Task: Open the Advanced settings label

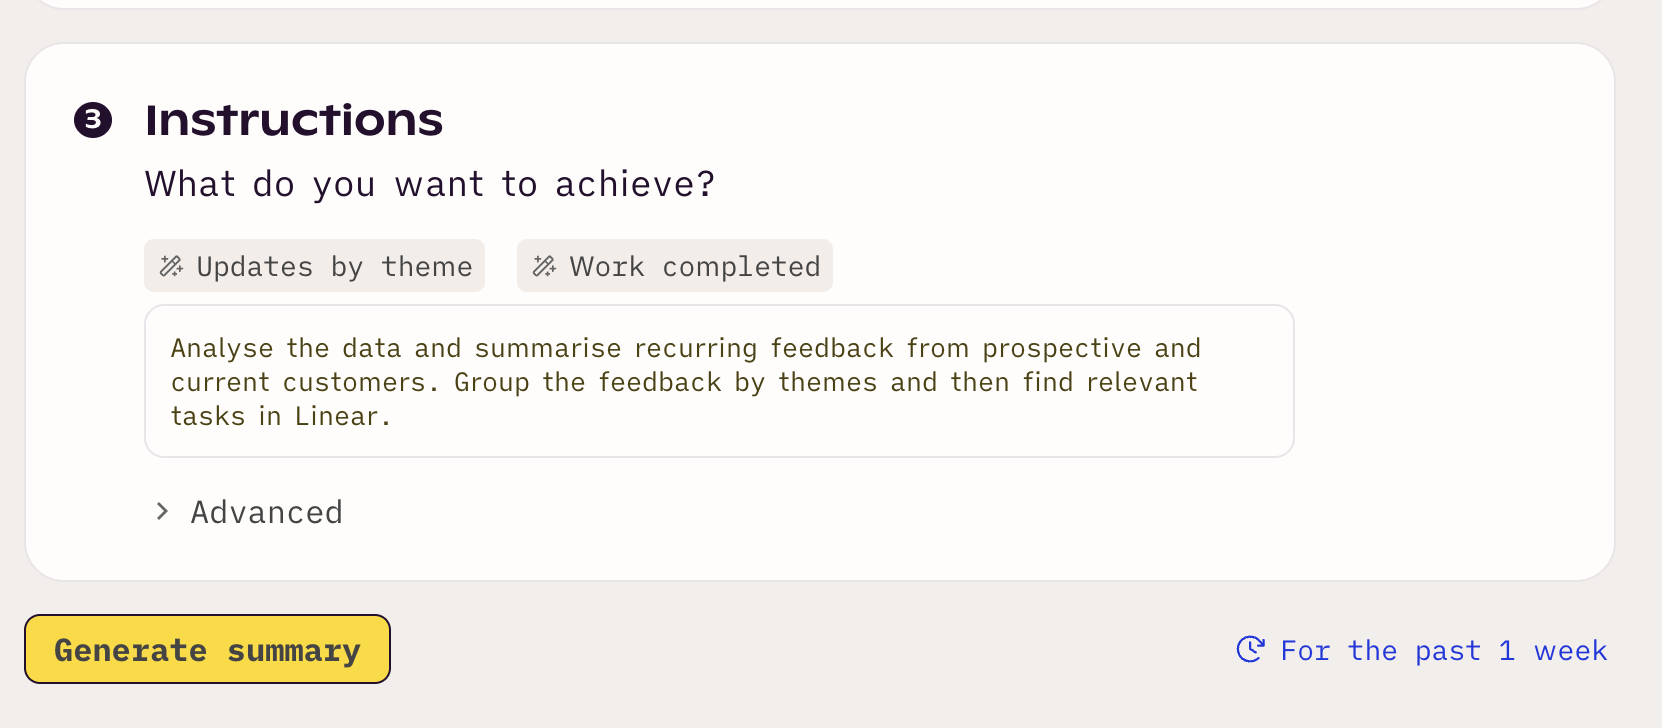Action: tap(267, 512)
